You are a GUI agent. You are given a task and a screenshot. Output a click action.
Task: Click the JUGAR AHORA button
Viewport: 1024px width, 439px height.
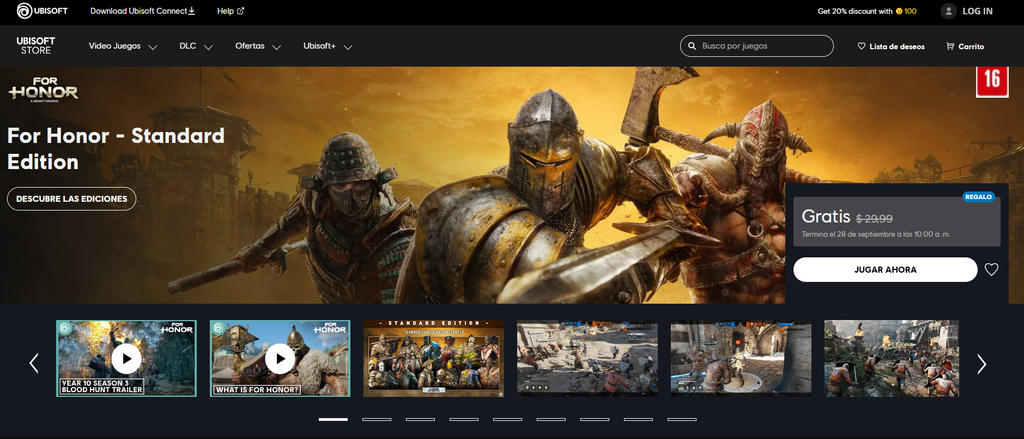click(885, 269)
